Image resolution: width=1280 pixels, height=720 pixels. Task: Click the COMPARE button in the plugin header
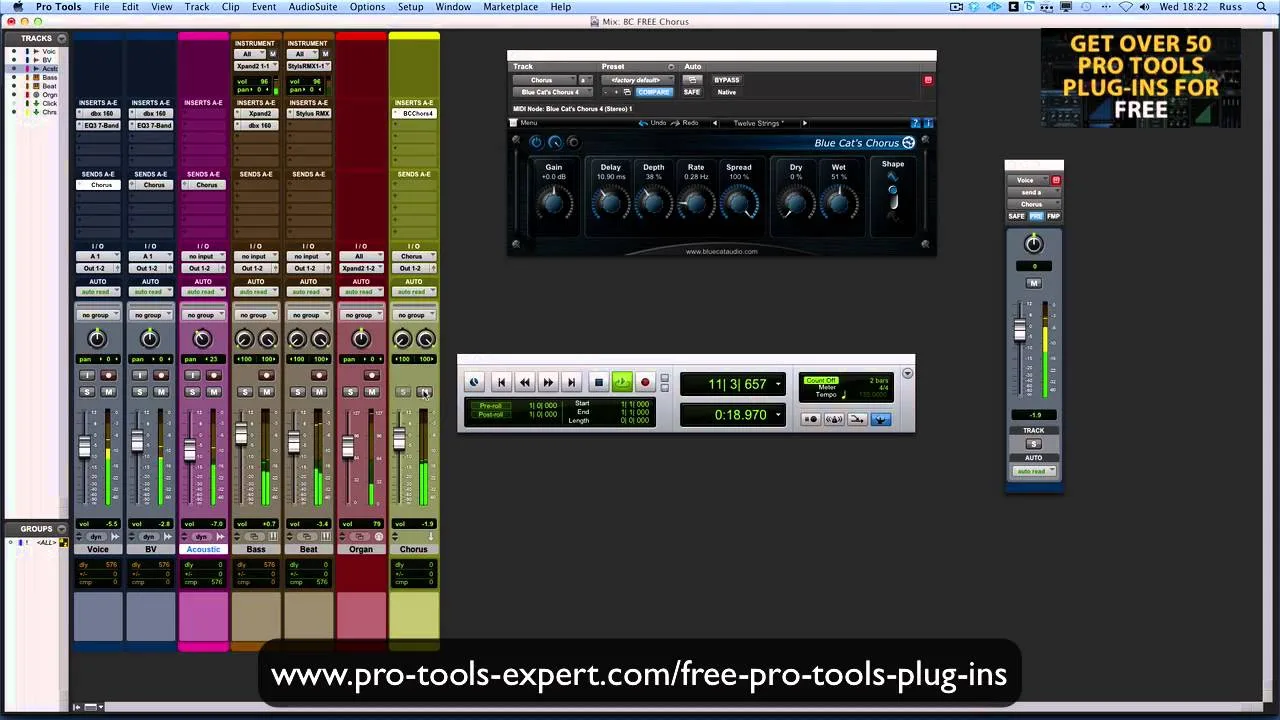(654, 92)
